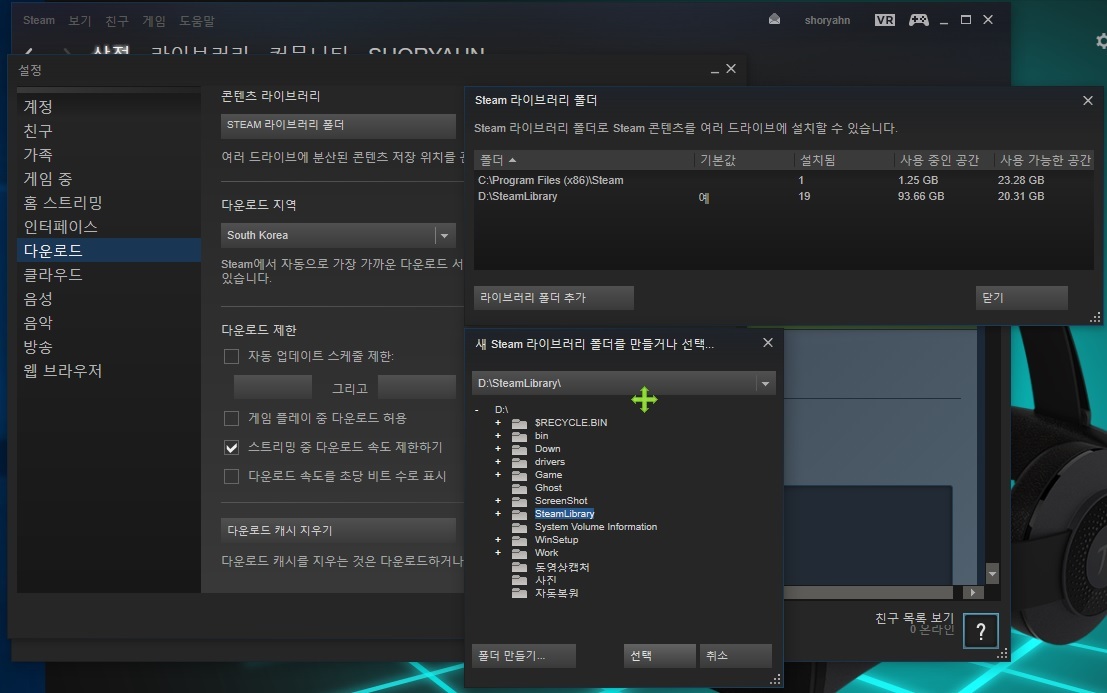Open the South Korea download region dropdown
The width and height of the screenshot is (1107, 693).
338,235
